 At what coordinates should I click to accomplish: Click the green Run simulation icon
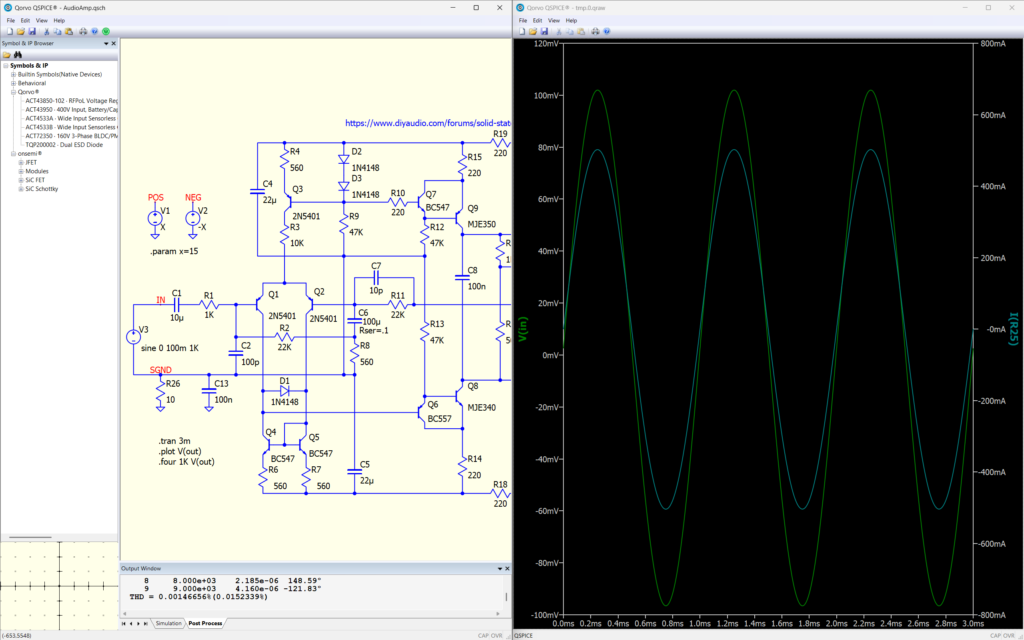click(104, 31)
